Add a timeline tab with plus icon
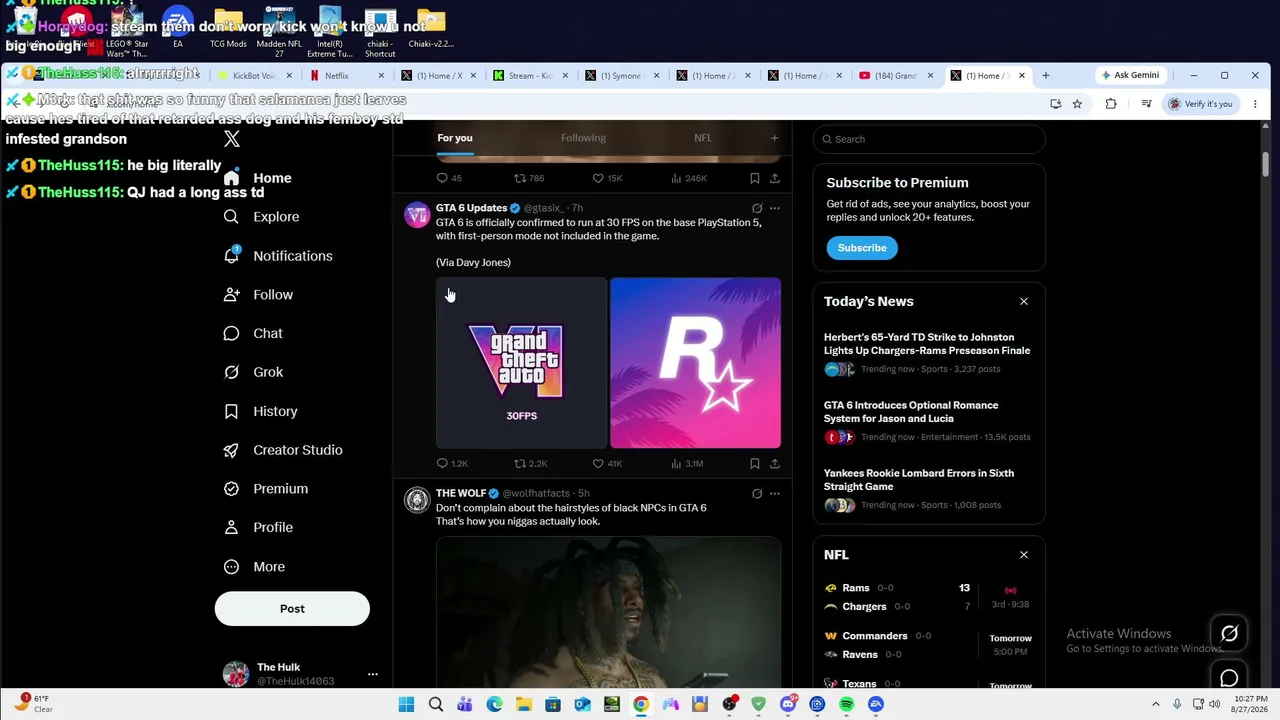Screen dimensions: 1280x720 click(774, 138)
